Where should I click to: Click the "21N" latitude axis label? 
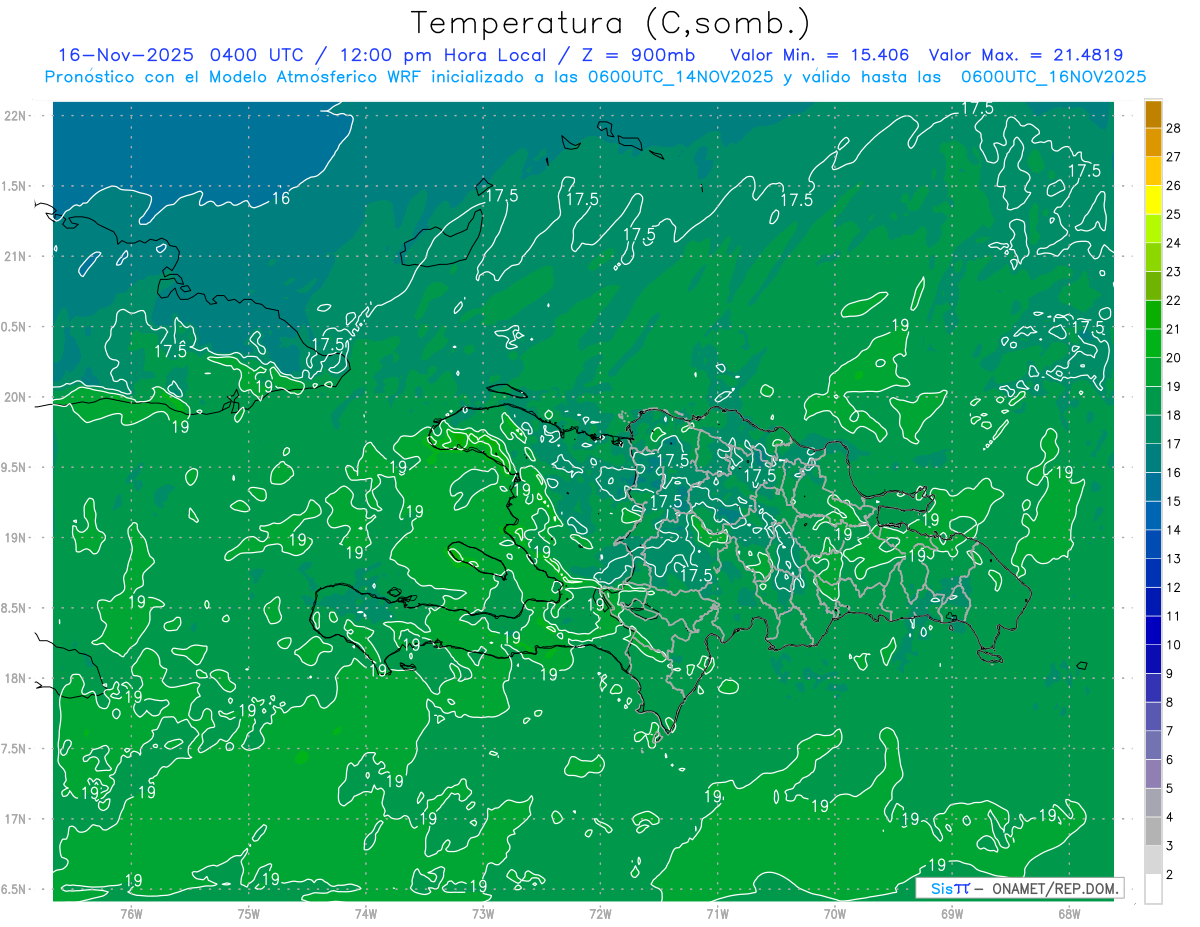point(16,257)
